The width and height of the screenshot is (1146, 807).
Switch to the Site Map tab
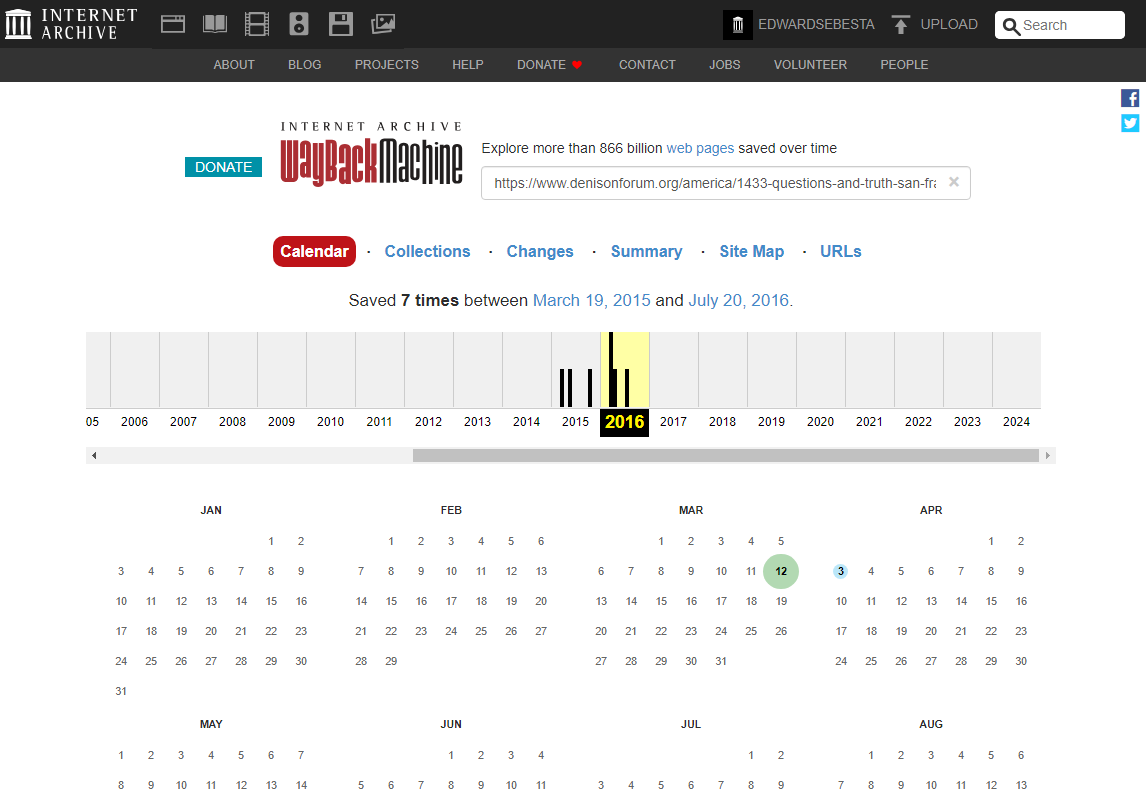(751, 251)
